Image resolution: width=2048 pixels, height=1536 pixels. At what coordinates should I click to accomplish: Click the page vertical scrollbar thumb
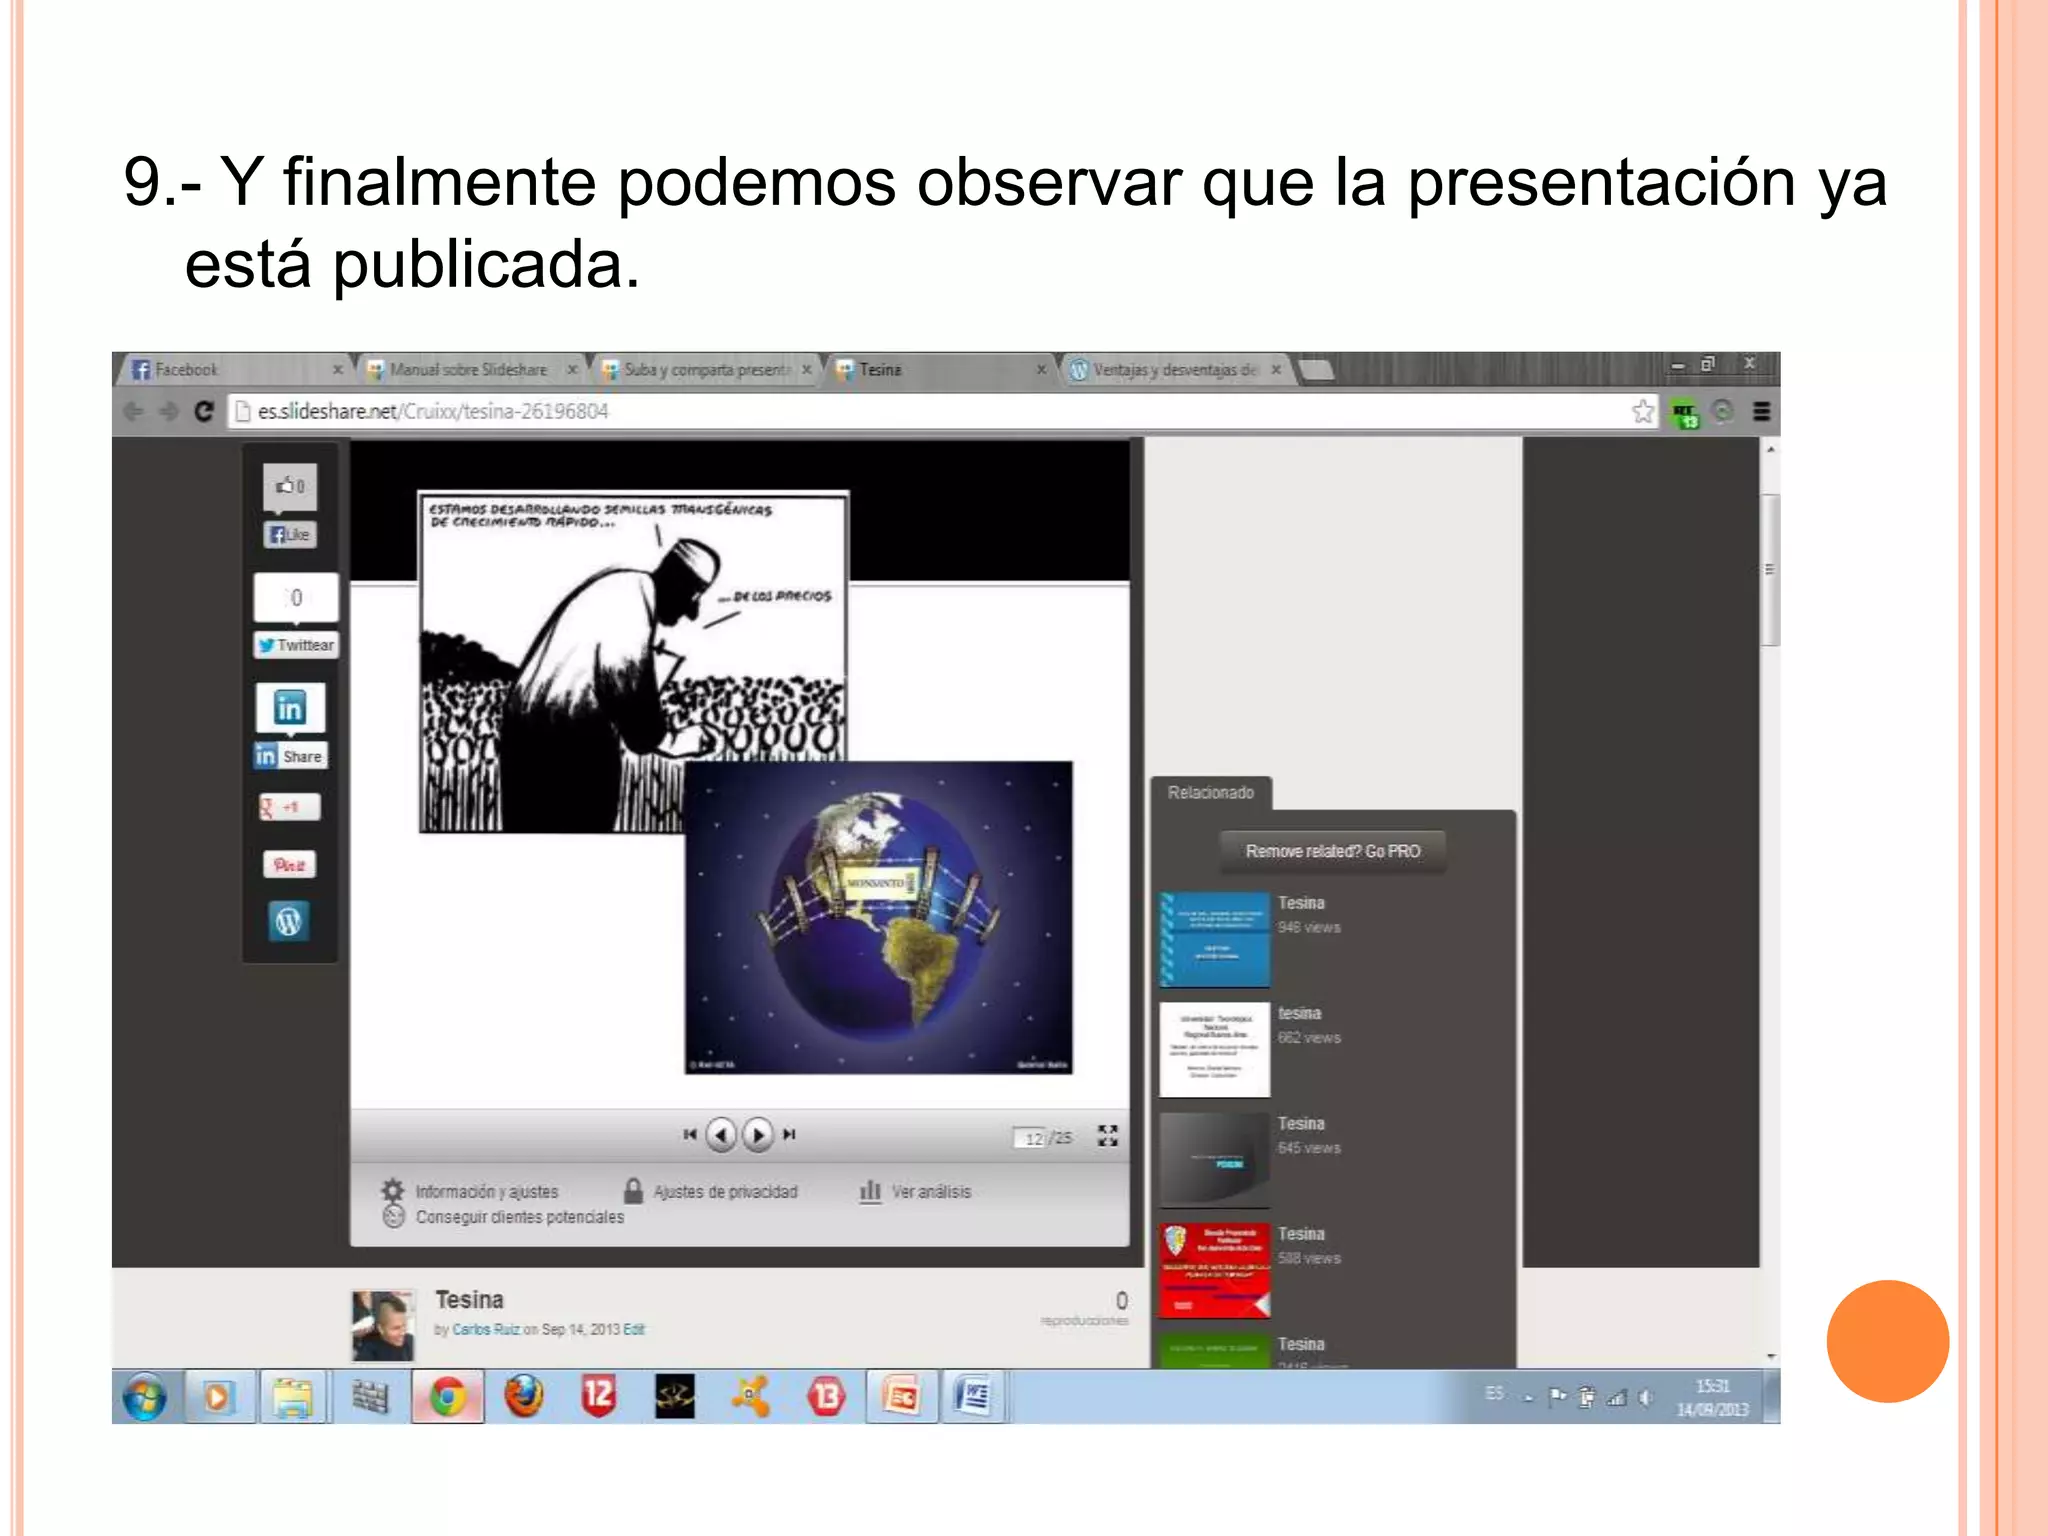1770,570
